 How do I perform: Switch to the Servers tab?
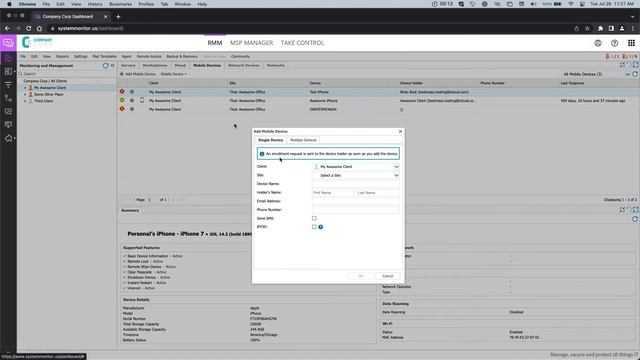coord(128,65)
